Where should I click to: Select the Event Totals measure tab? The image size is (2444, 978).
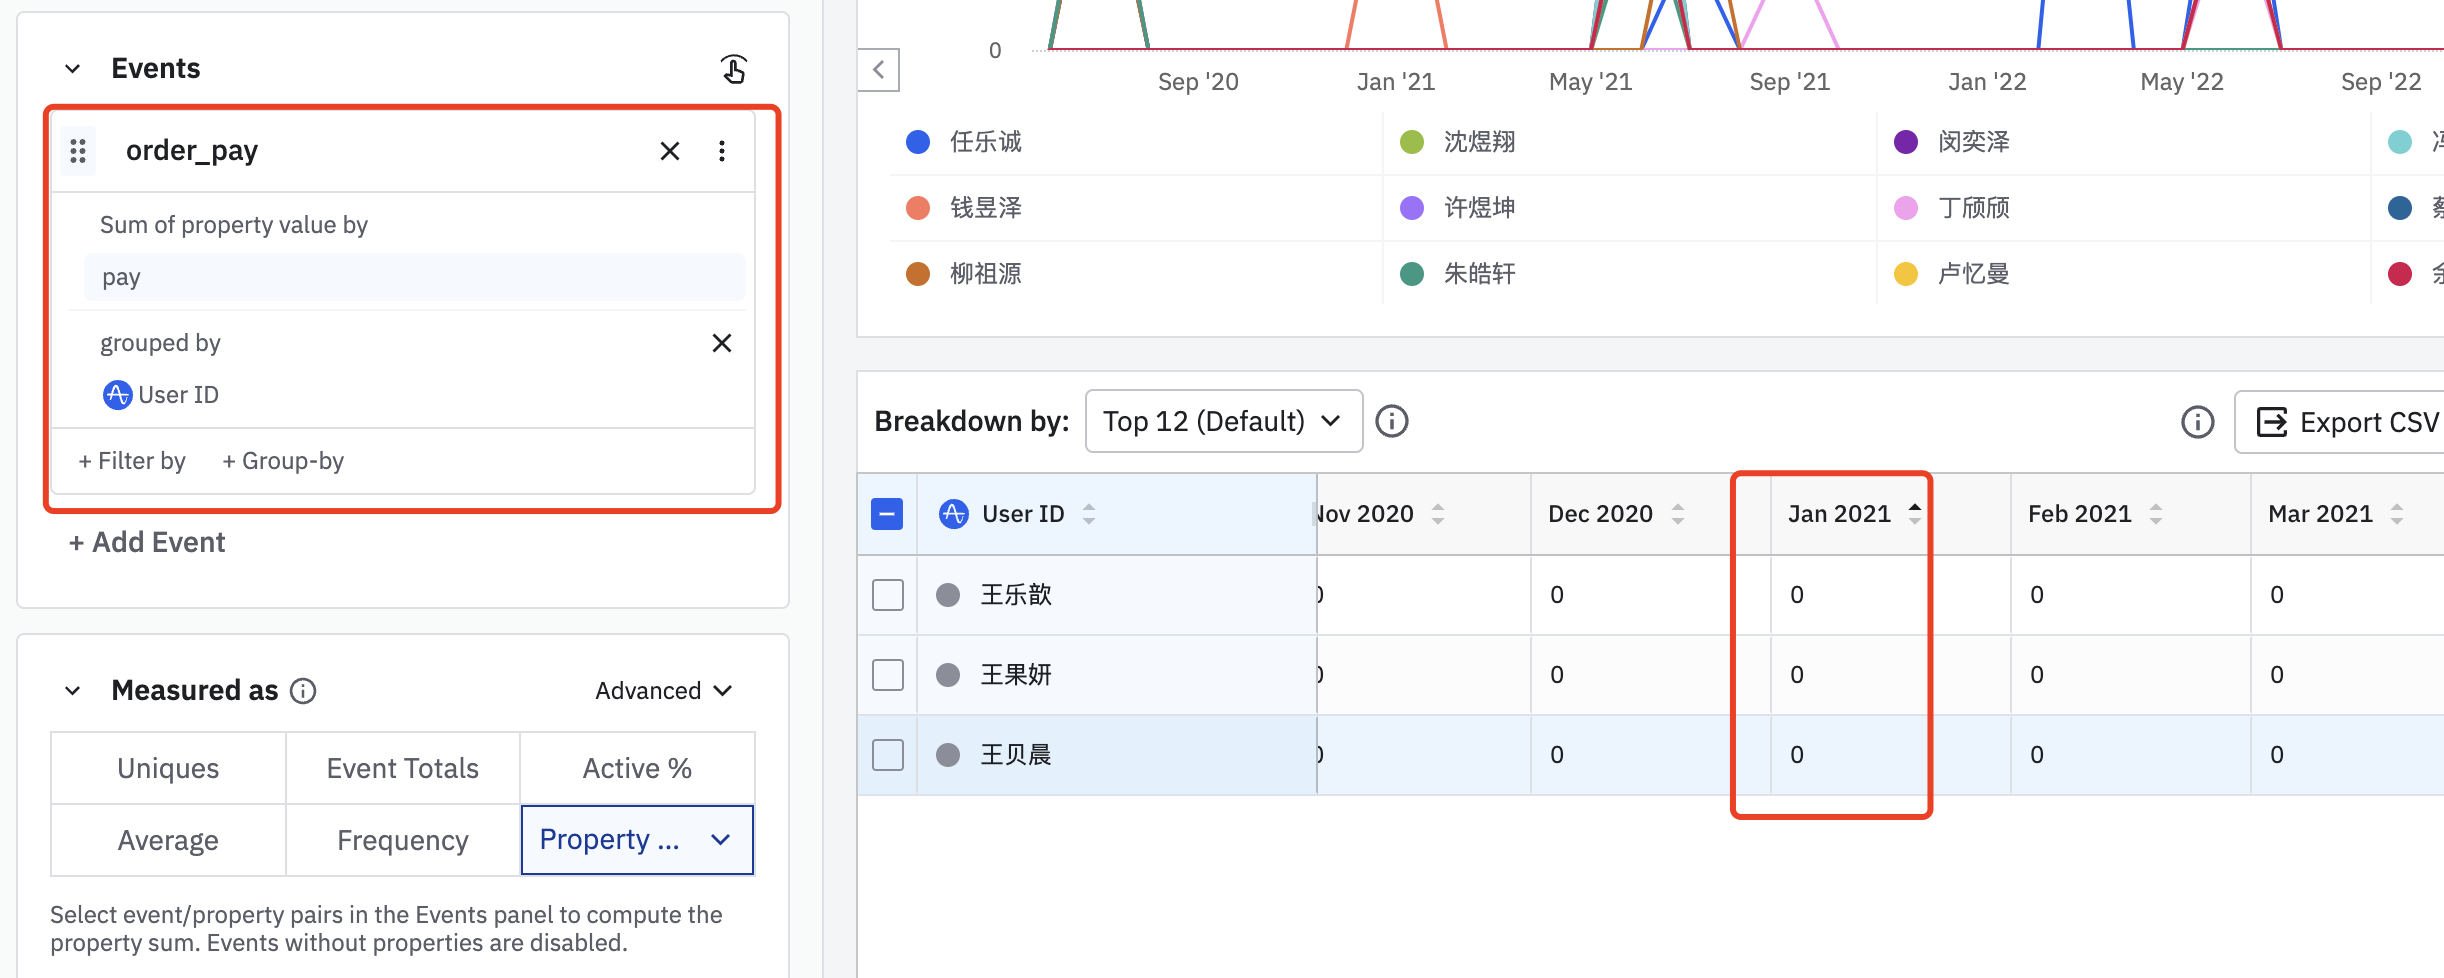click(403, 768)
